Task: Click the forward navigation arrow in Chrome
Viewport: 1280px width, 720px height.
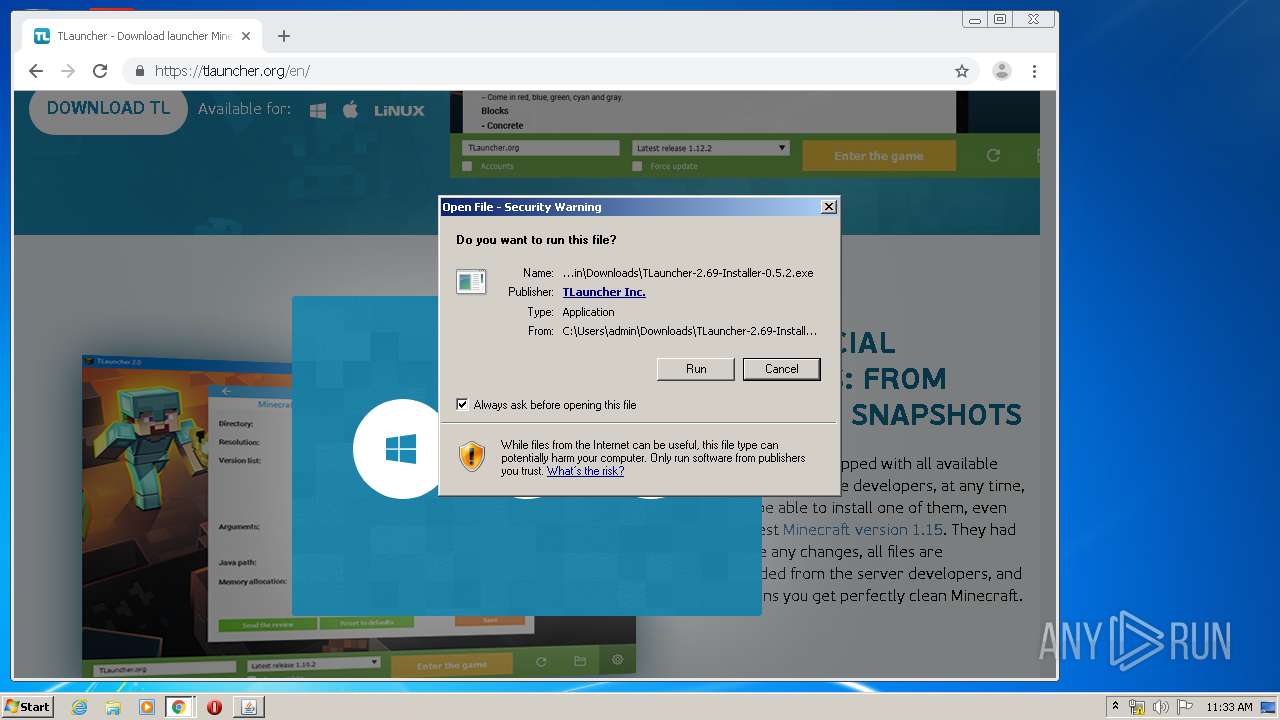Action: (68, 71)
